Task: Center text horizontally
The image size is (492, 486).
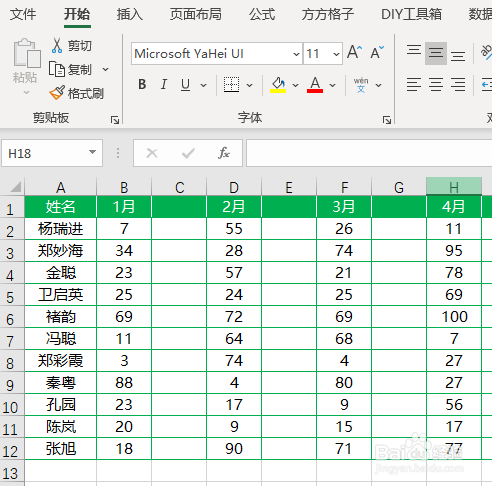Action: point(436,85)
